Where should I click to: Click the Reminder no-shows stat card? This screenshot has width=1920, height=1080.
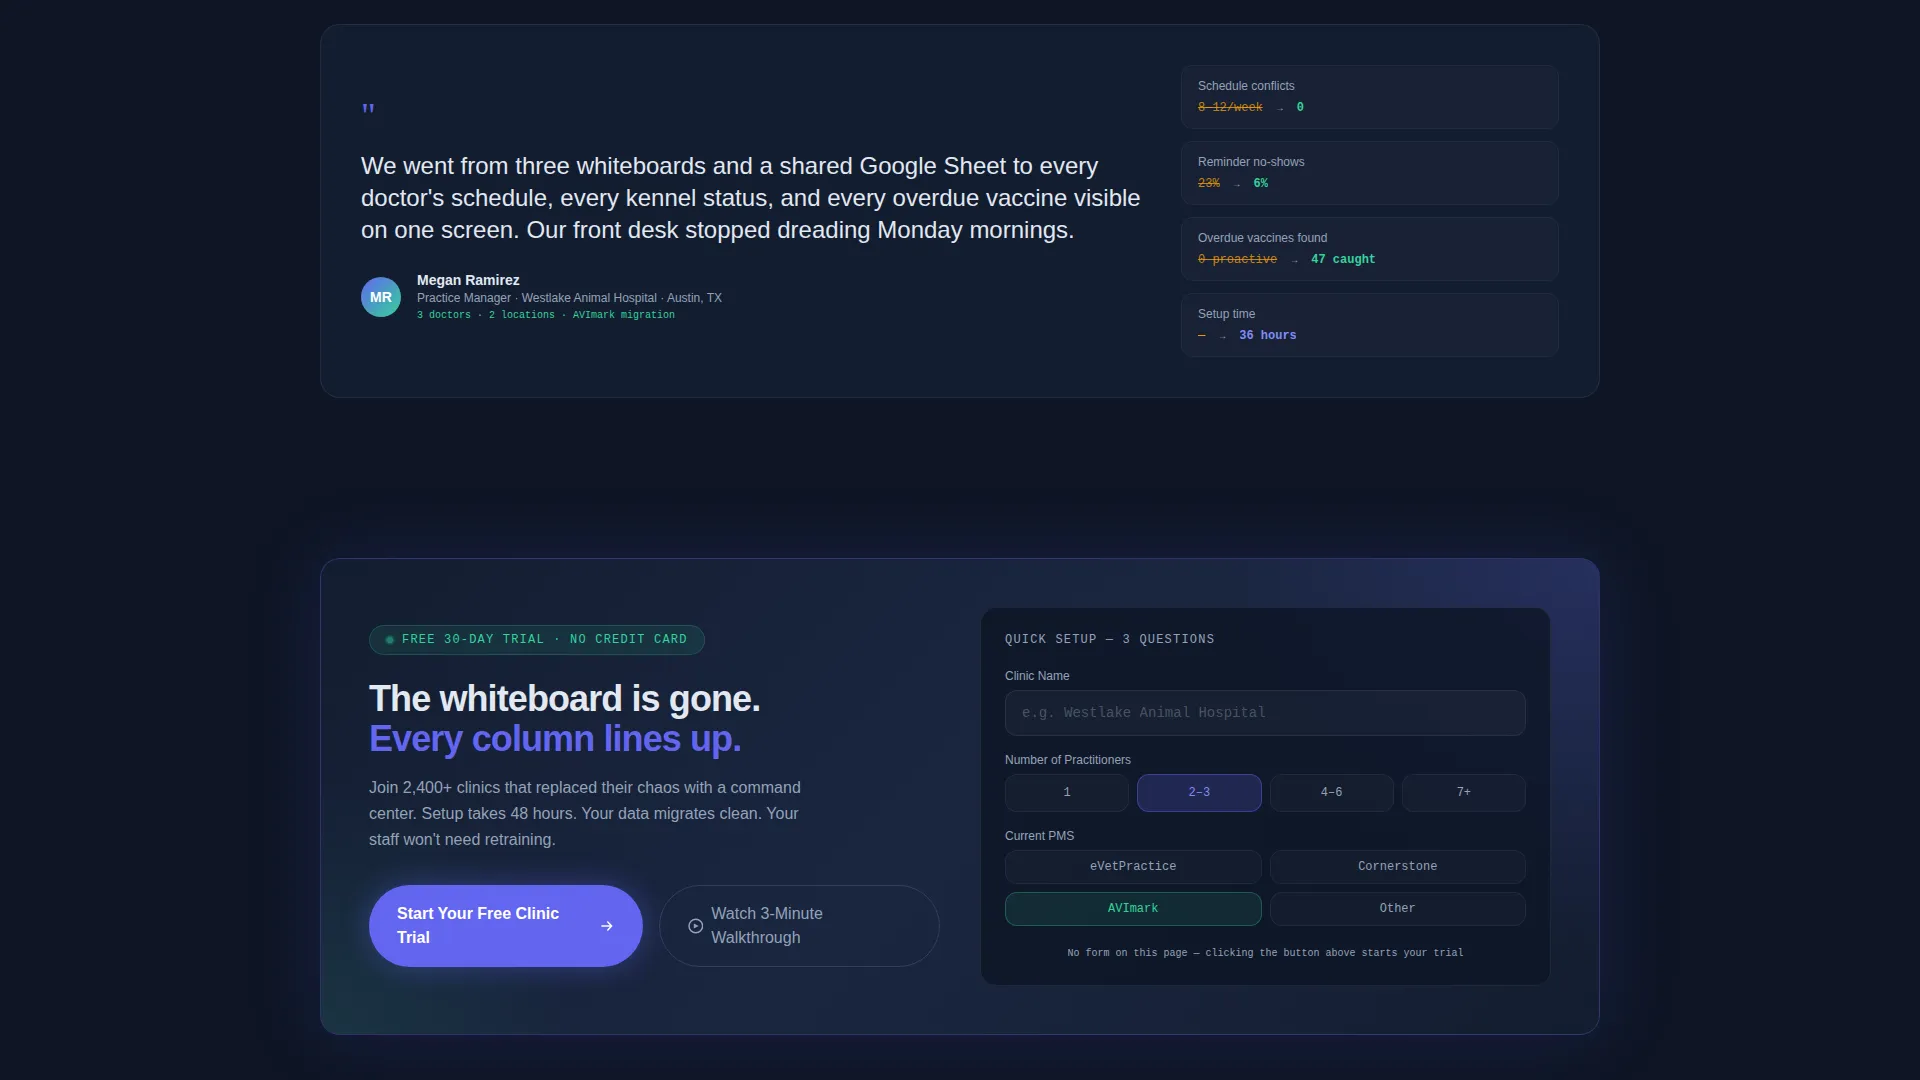point(1370,173)
